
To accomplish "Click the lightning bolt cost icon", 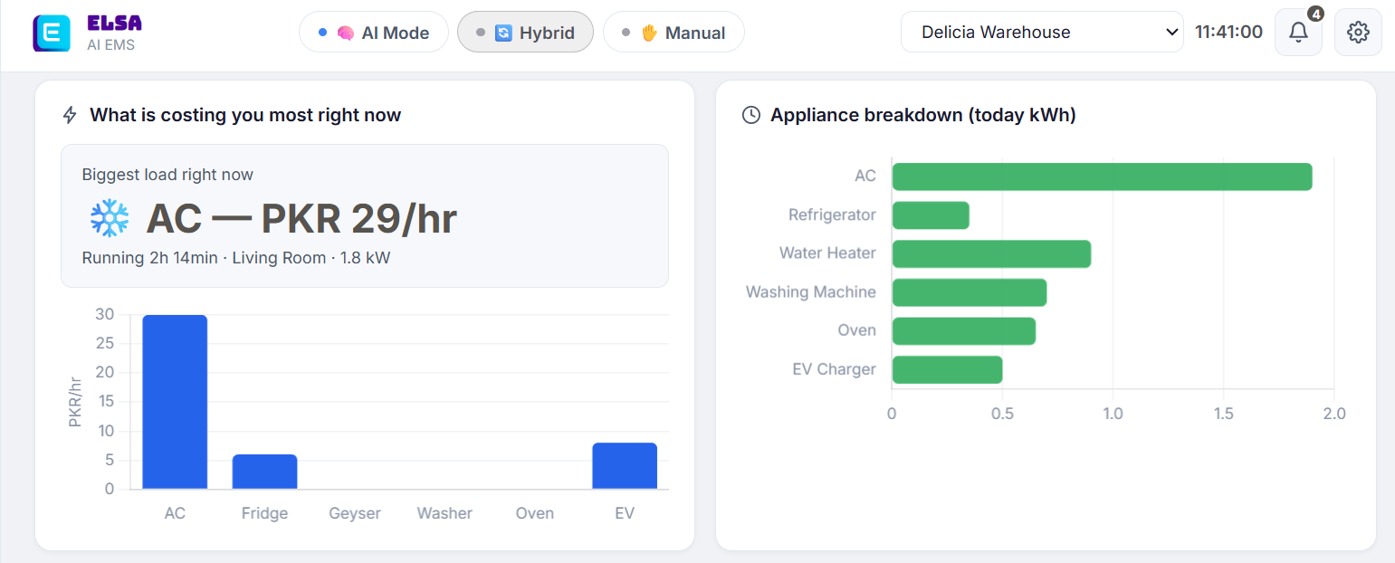I will coord(70,115).
